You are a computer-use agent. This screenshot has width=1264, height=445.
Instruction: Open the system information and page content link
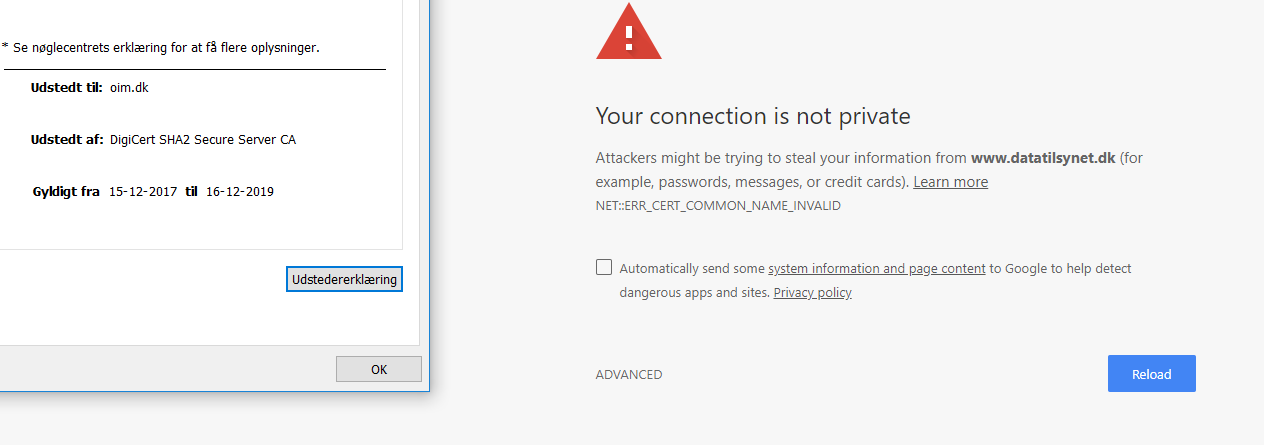[x=876, y=268]
